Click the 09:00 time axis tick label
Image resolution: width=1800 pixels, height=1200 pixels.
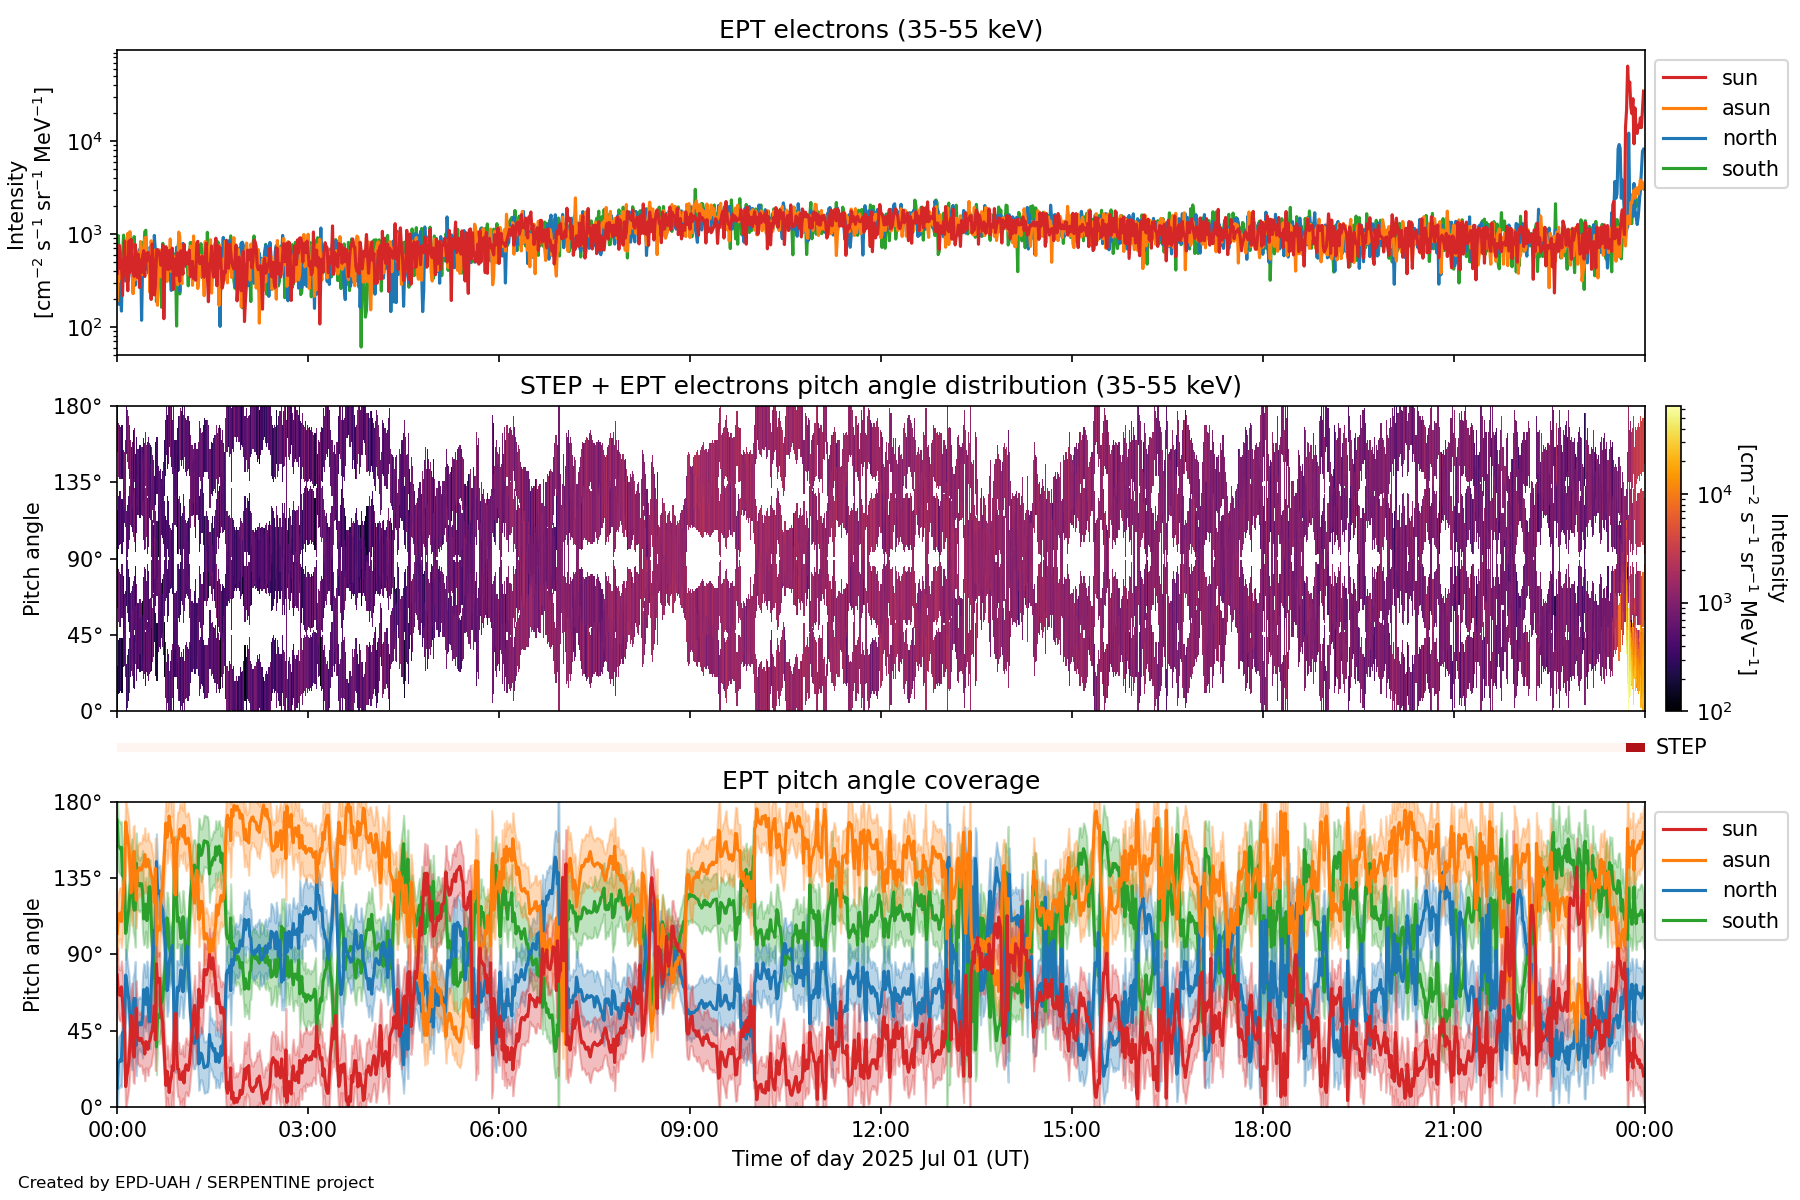pyautogui.click(x=689, y=1130)
